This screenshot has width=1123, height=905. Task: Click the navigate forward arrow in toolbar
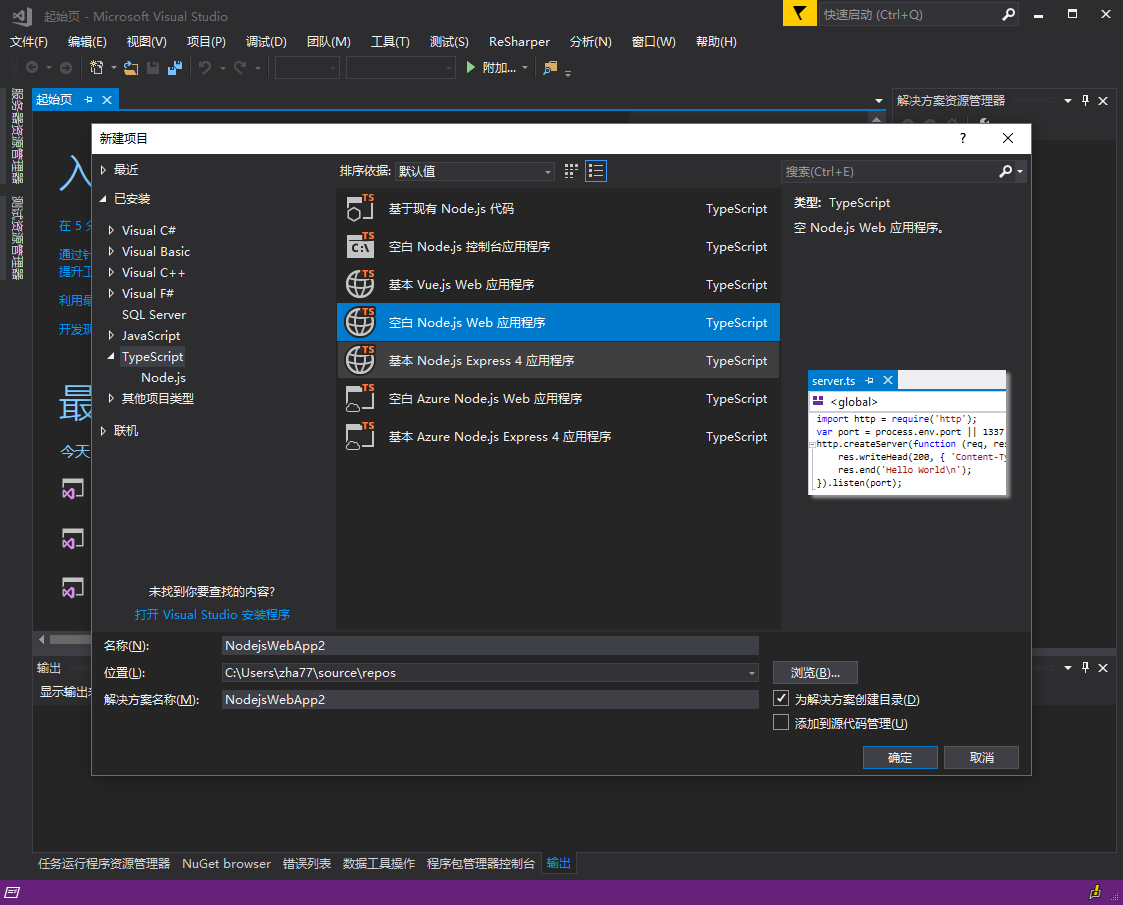[x=66, y=67]
